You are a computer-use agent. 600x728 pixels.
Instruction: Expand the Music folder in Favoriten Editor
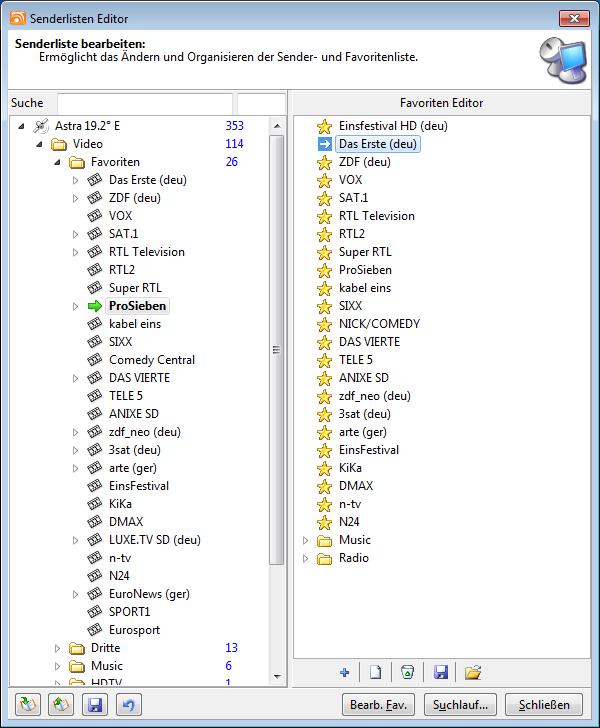click(305, 540)
